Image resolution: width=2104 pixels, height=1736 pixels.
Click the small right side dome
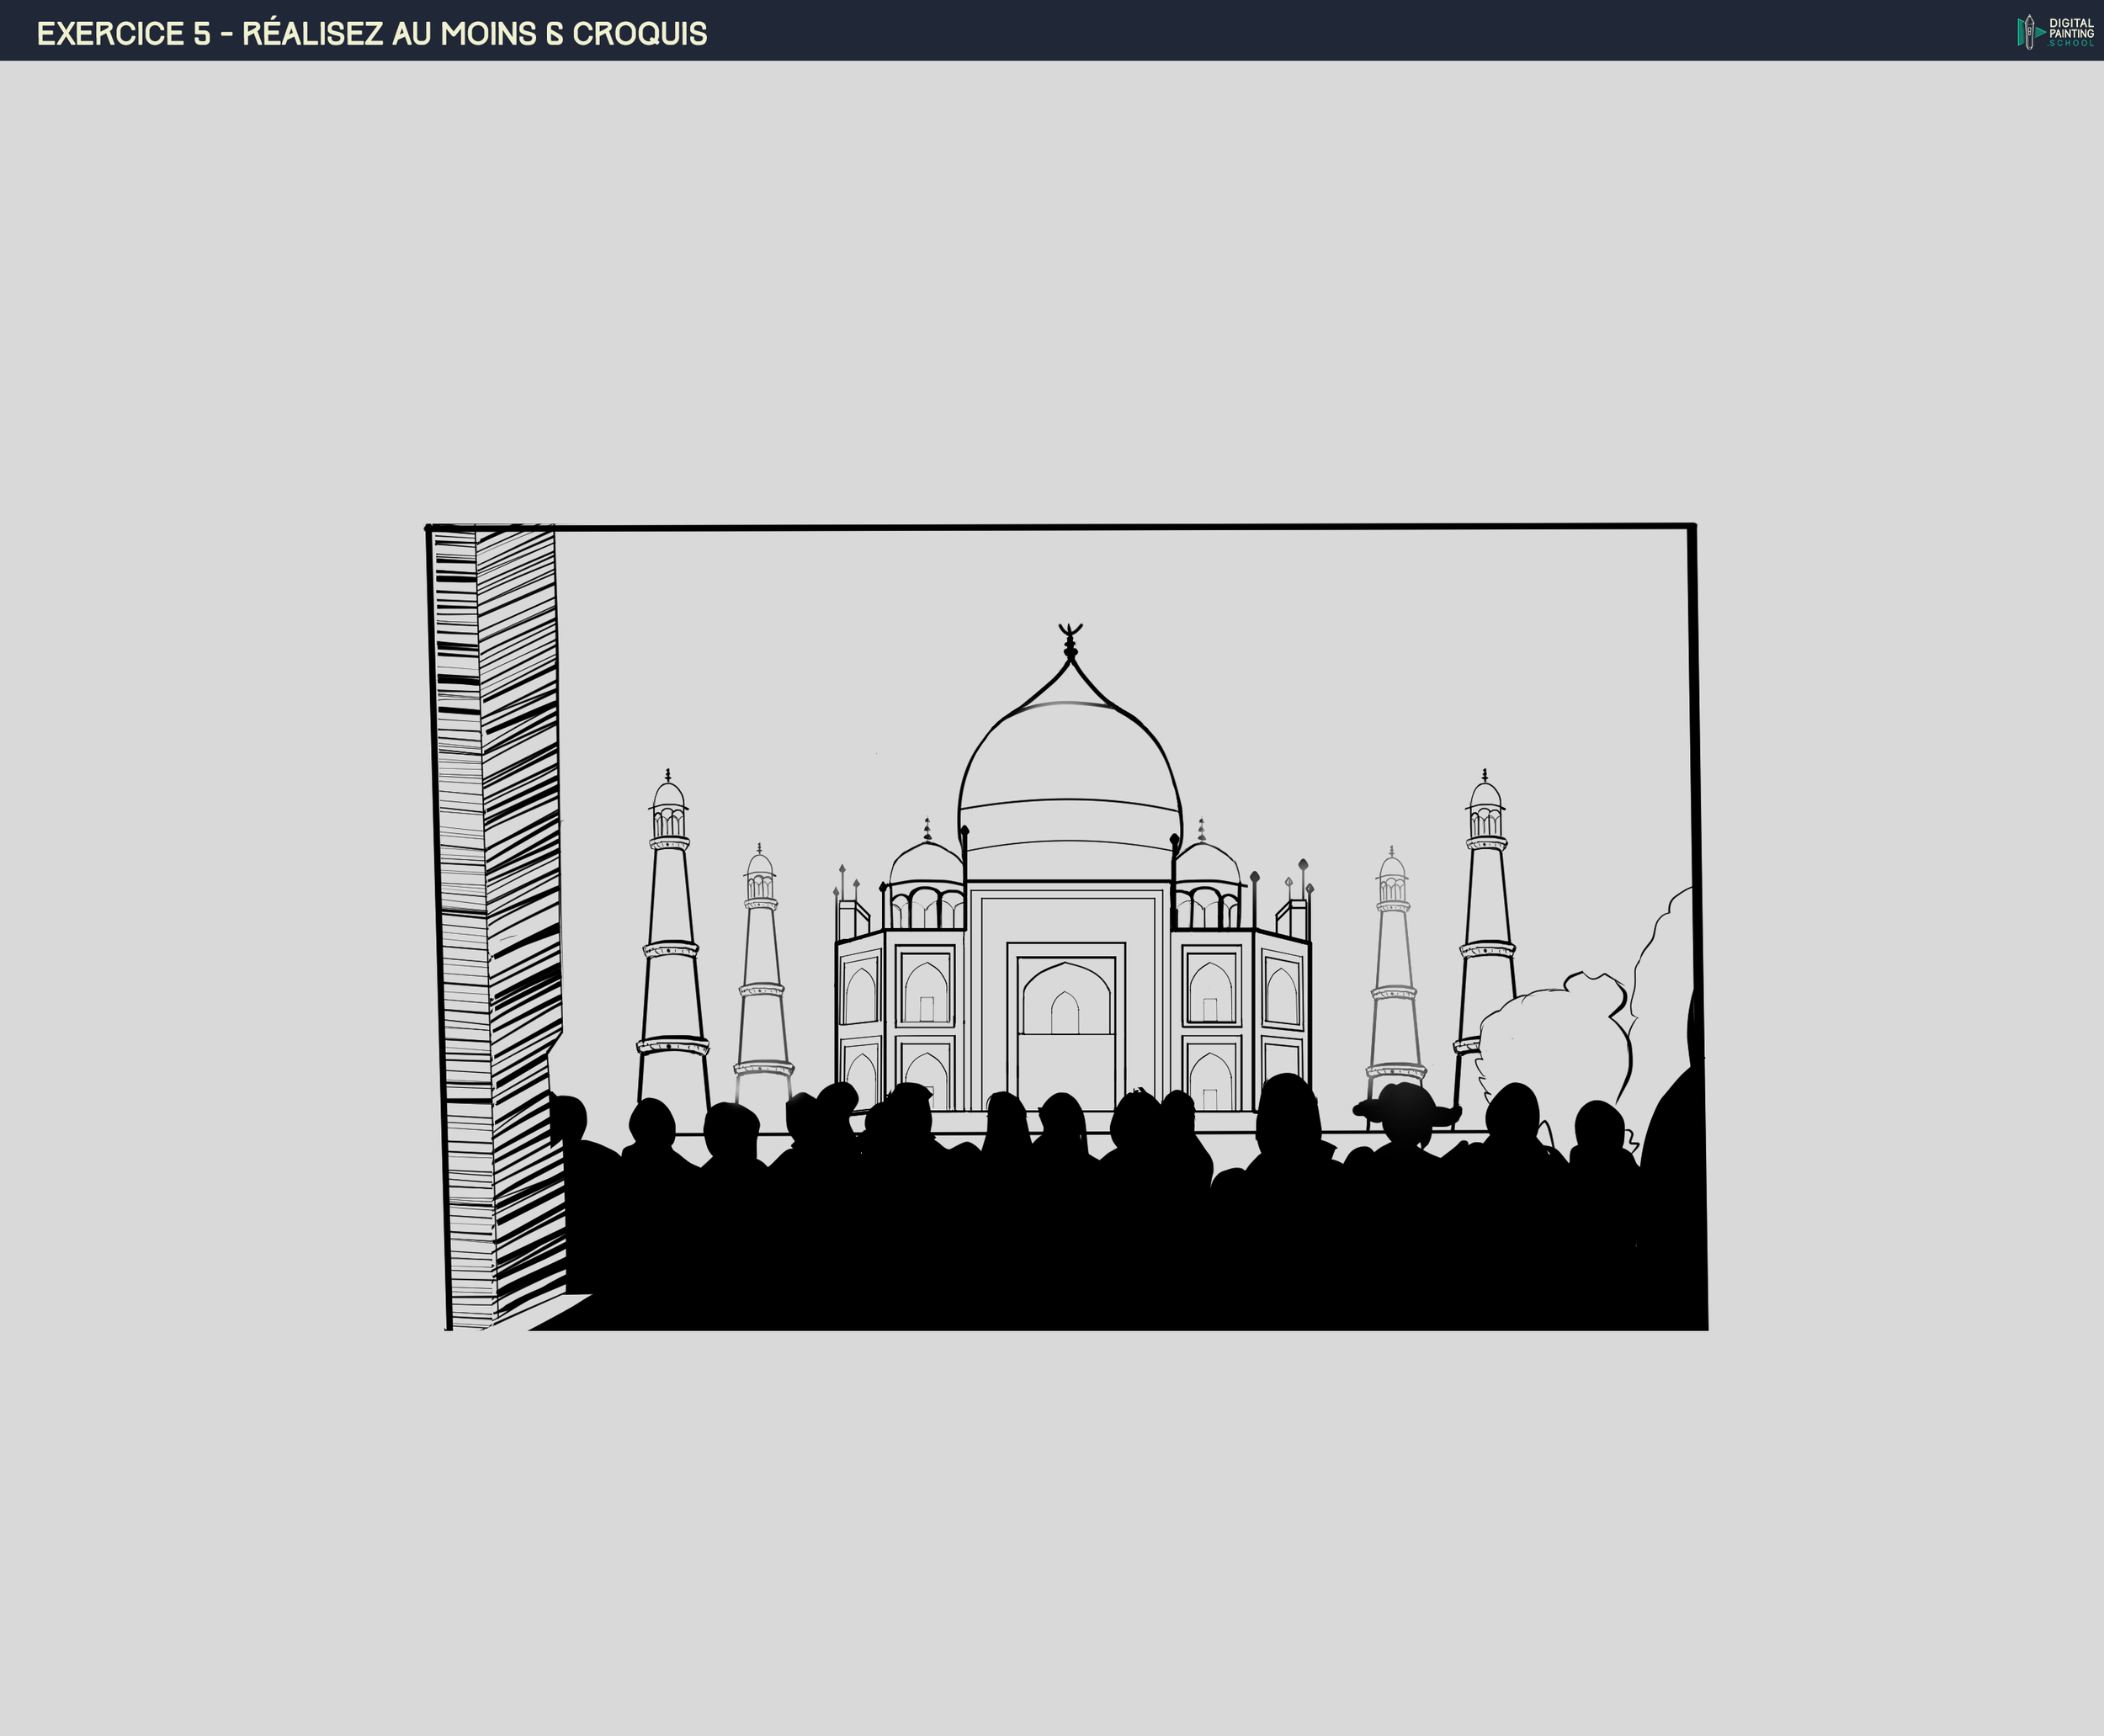[x=1206, y=866]
